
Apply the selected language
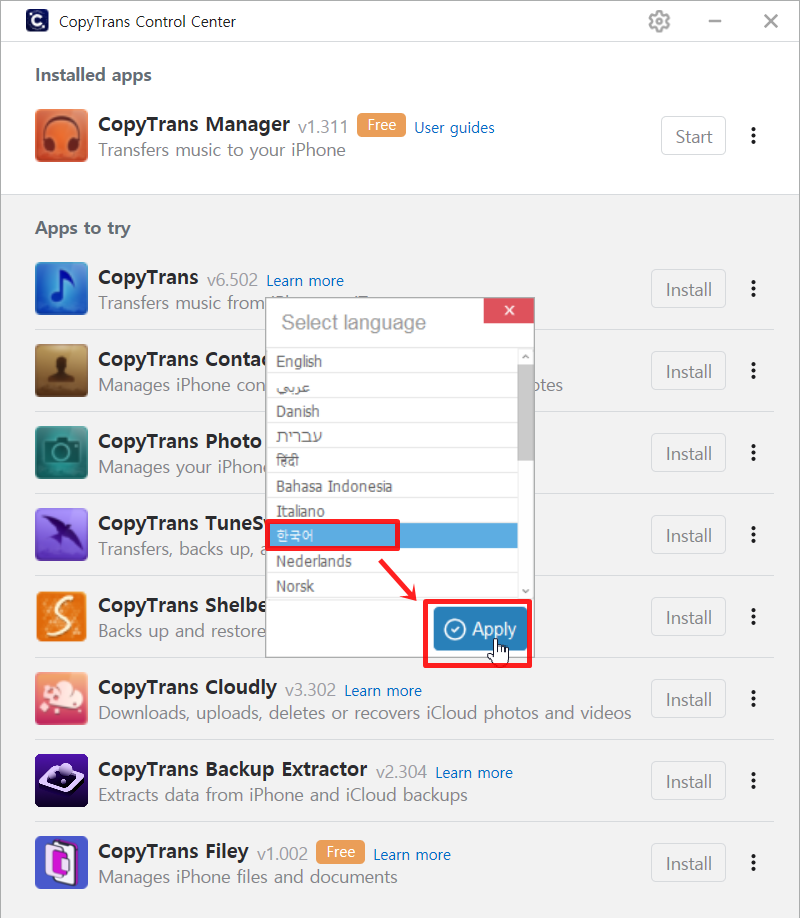click(480, 629)
